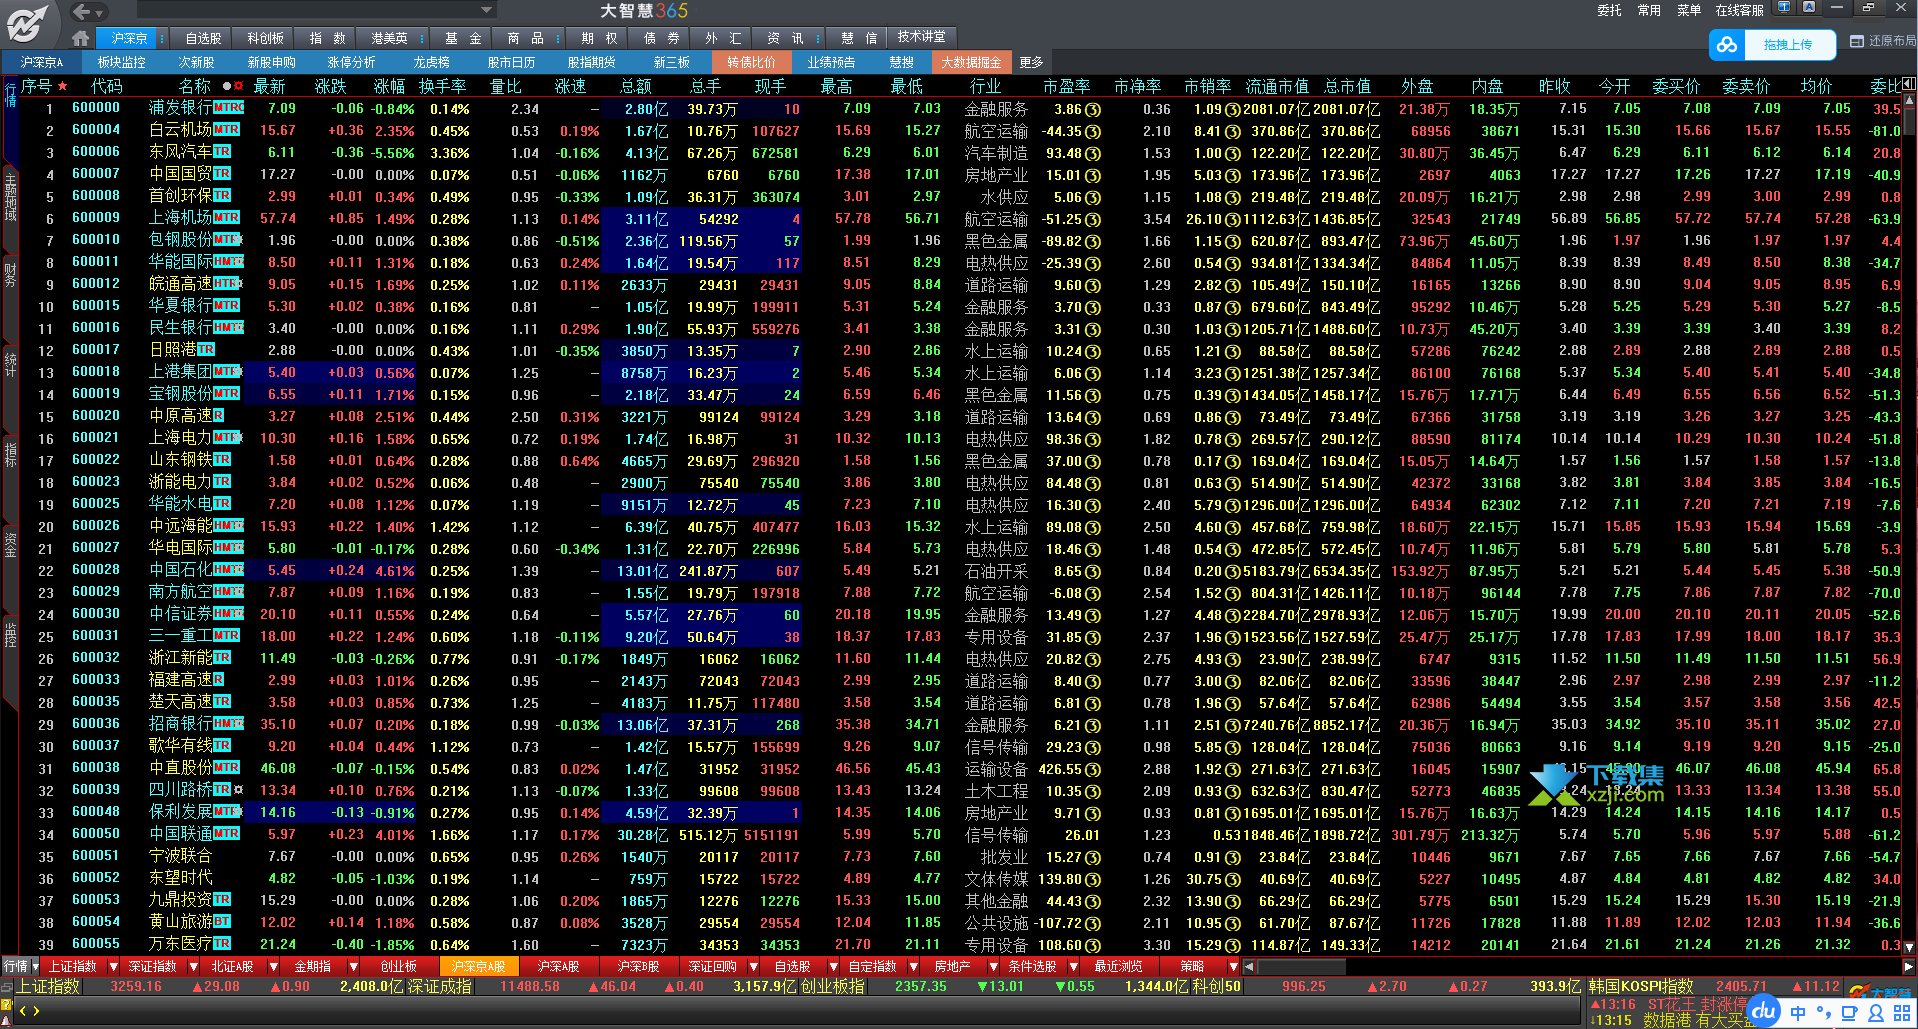
Task: Click the vertical scrollbar thumb at right
Action: [x=1909, y=120]
